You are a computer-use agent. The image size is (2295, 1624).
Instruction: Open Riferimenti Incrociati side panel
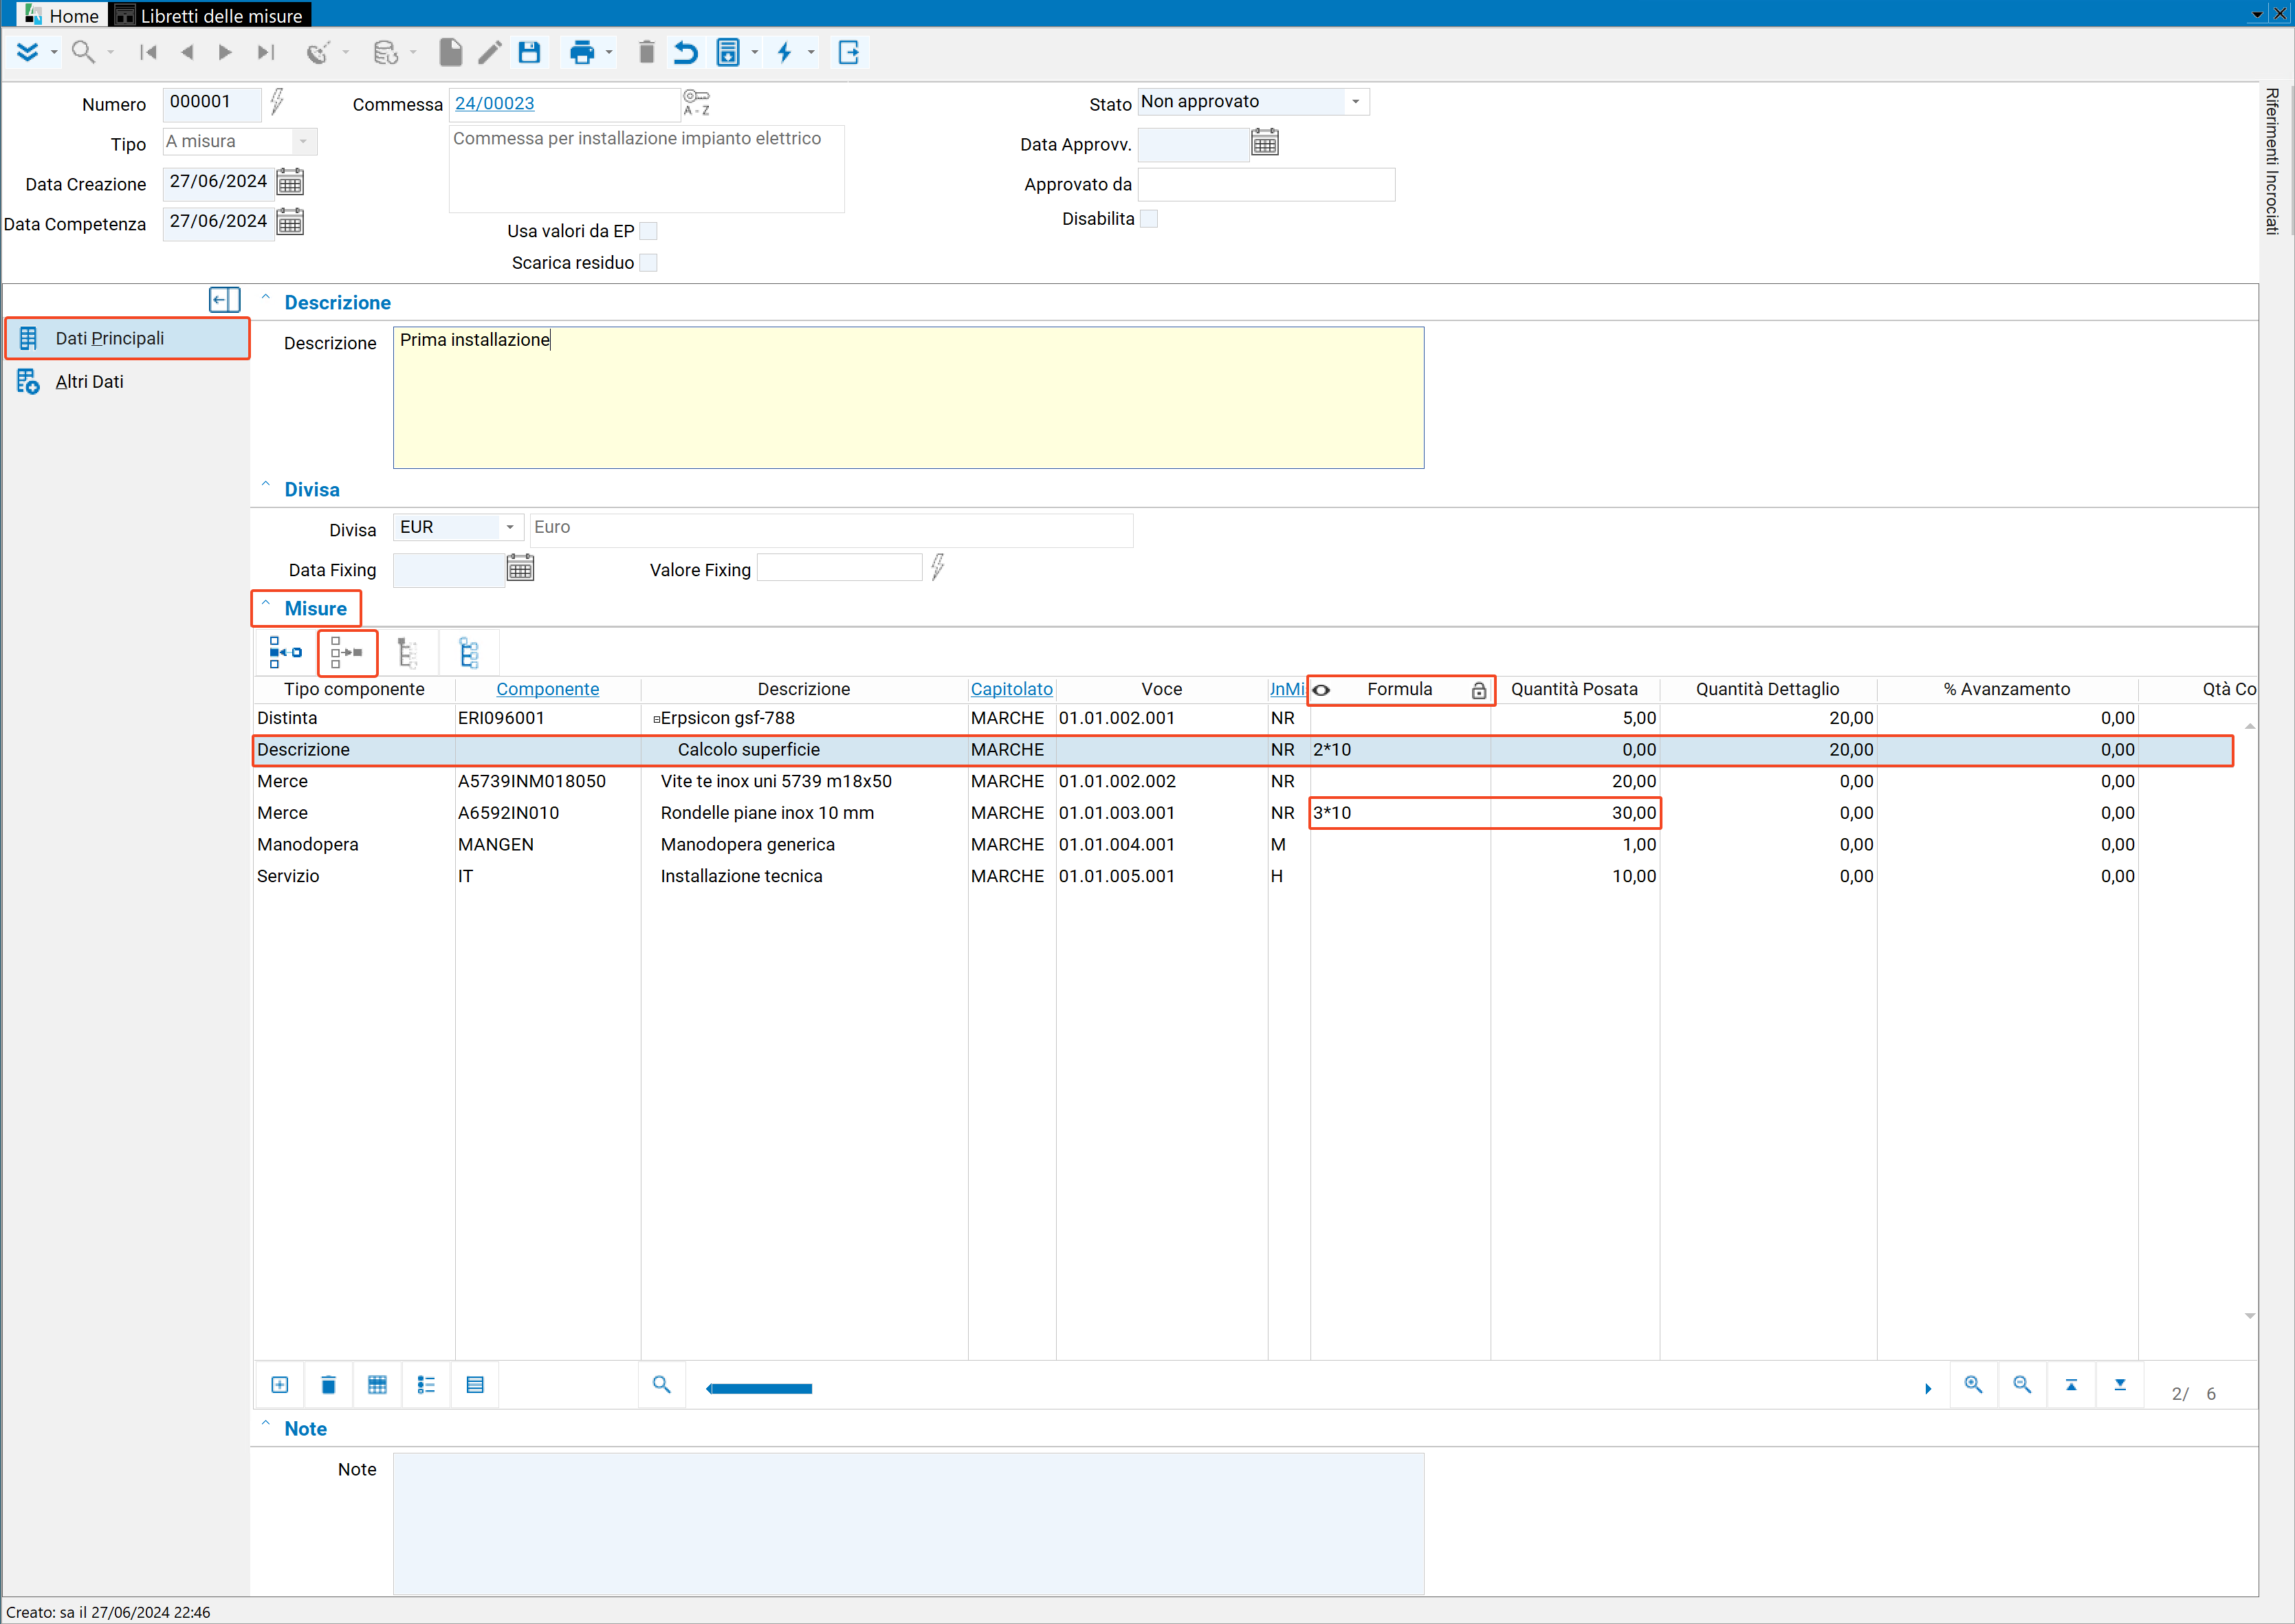tap(2272, 161)
